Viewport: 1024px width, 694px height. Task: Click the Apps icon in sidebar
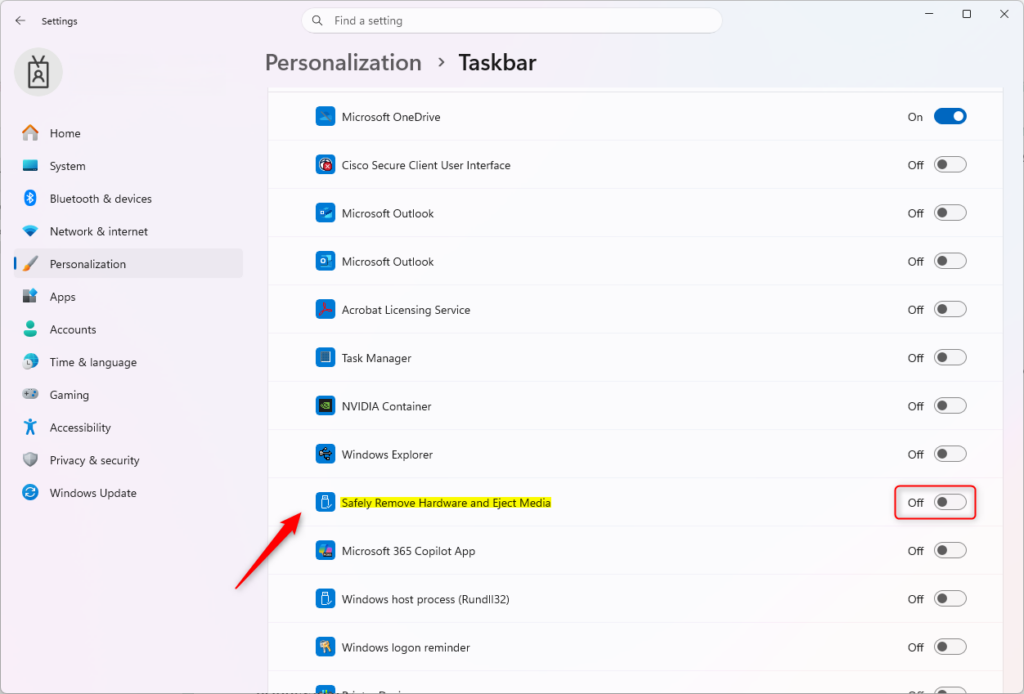point(30,296)
